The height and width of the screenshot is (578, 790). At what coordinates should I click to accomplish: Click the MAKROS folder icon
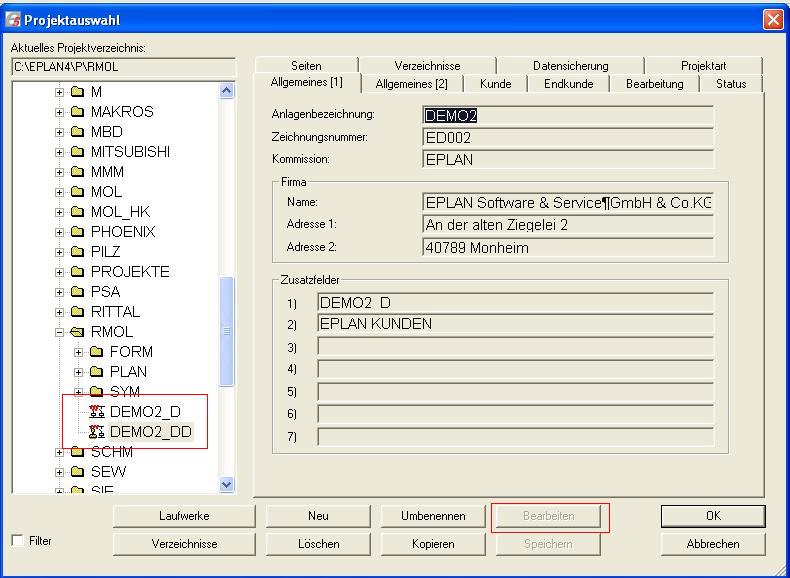point(77,112)
